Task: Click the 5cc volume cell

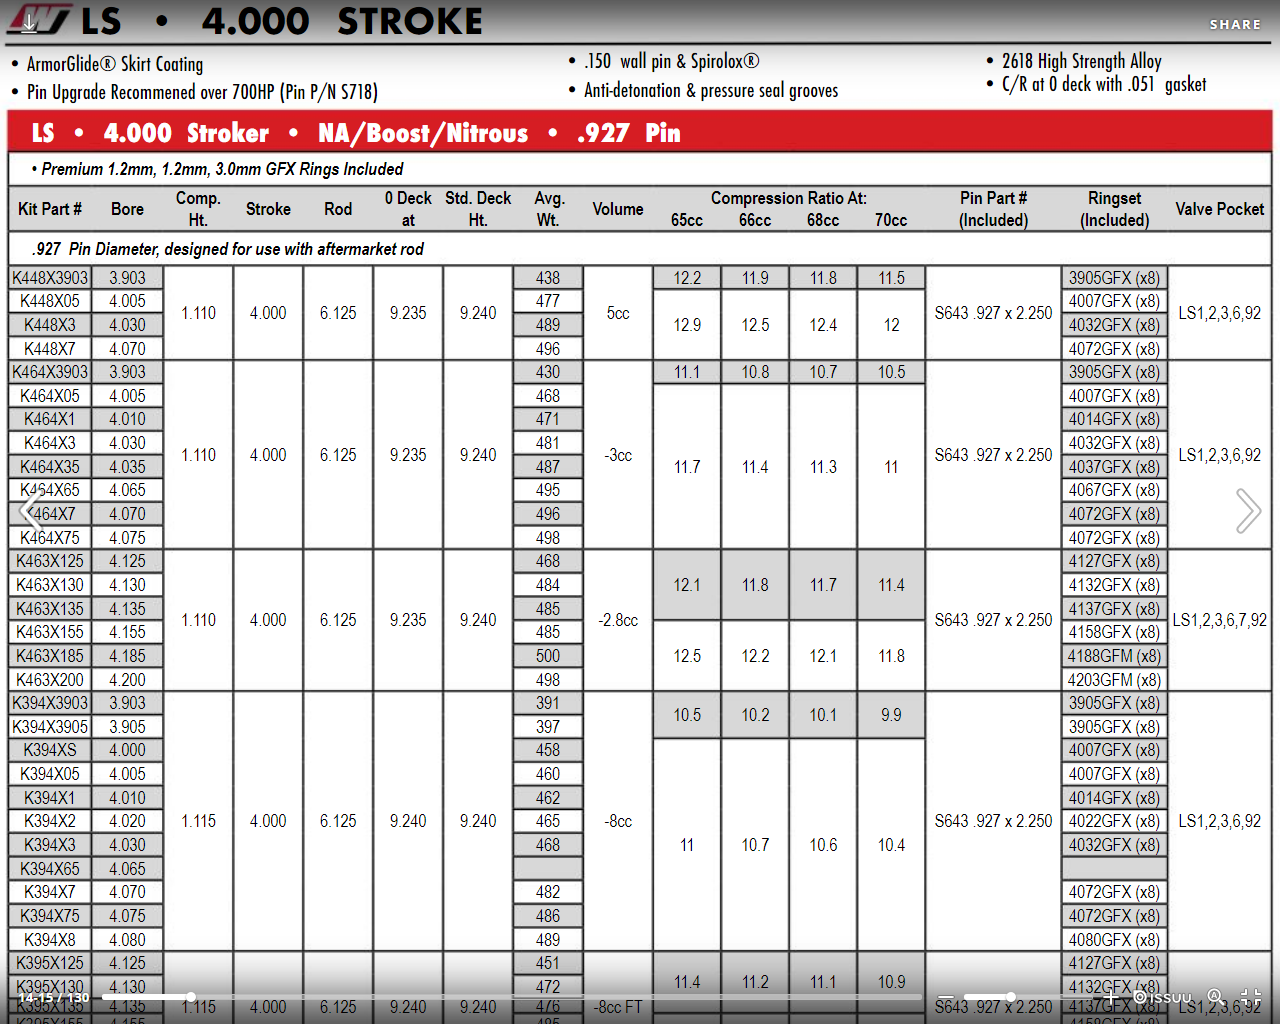Action: tap(618, 313)
